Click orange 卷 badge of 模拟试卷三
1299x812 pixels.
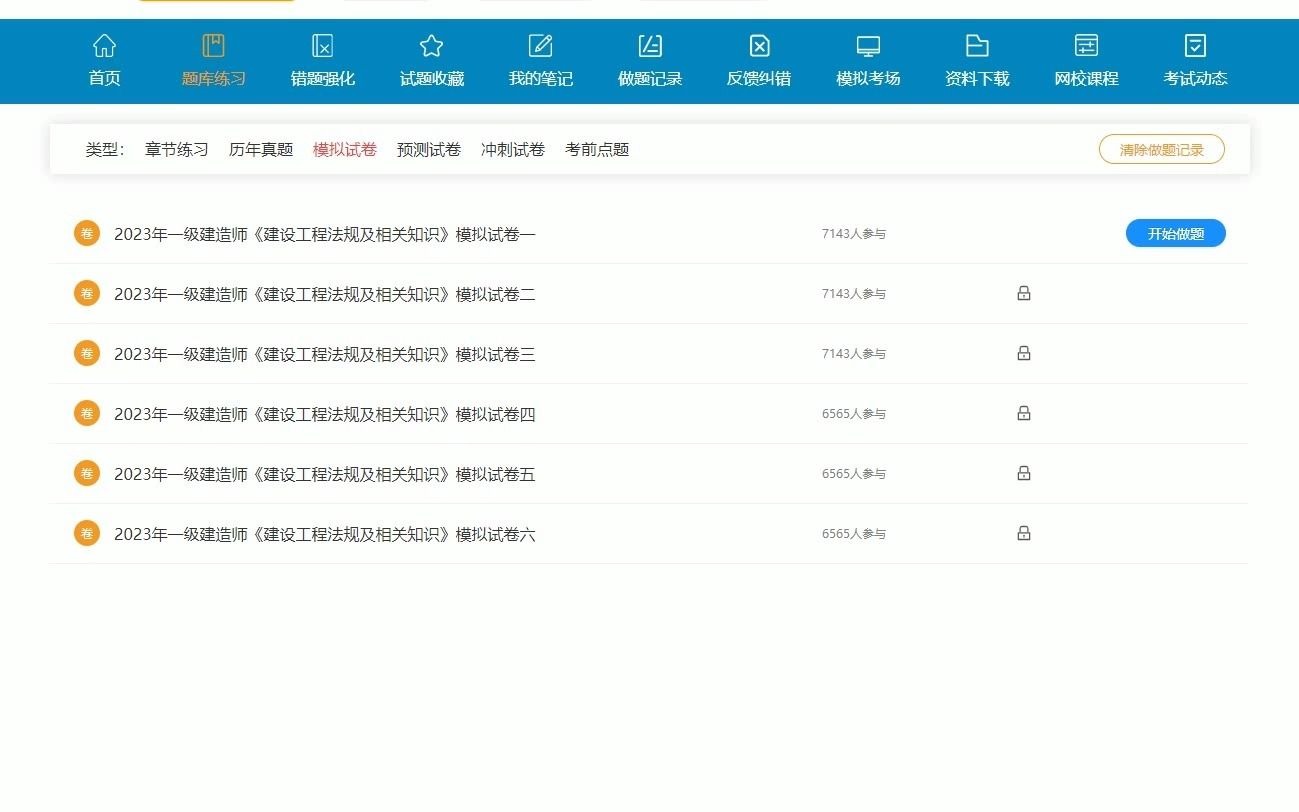click(87, 353)
